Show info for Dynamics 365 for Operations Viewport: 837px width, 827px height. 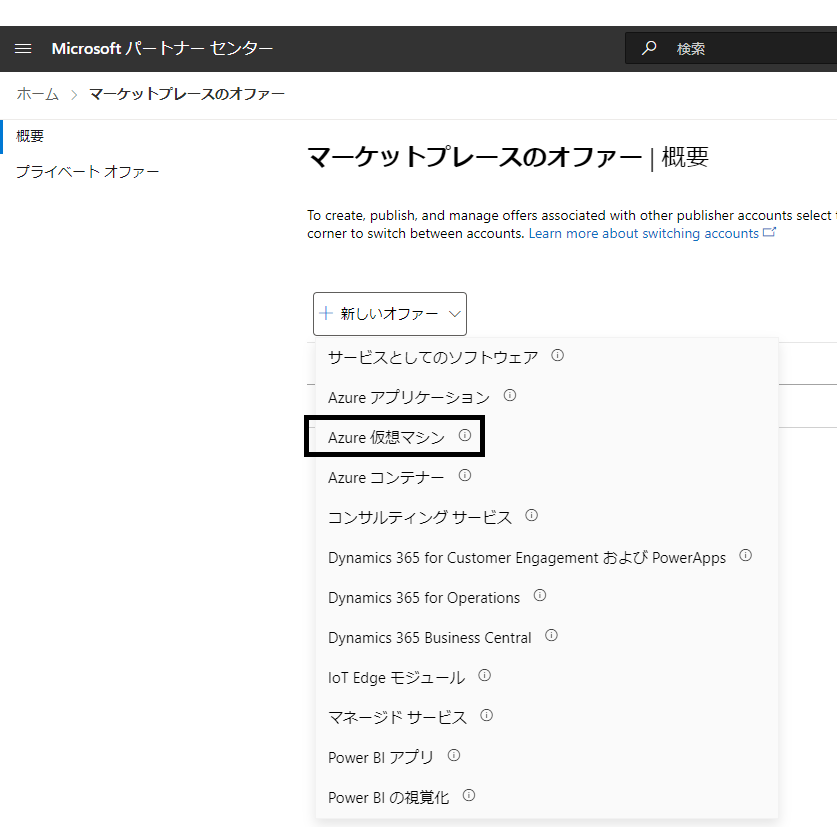[540, 596]
